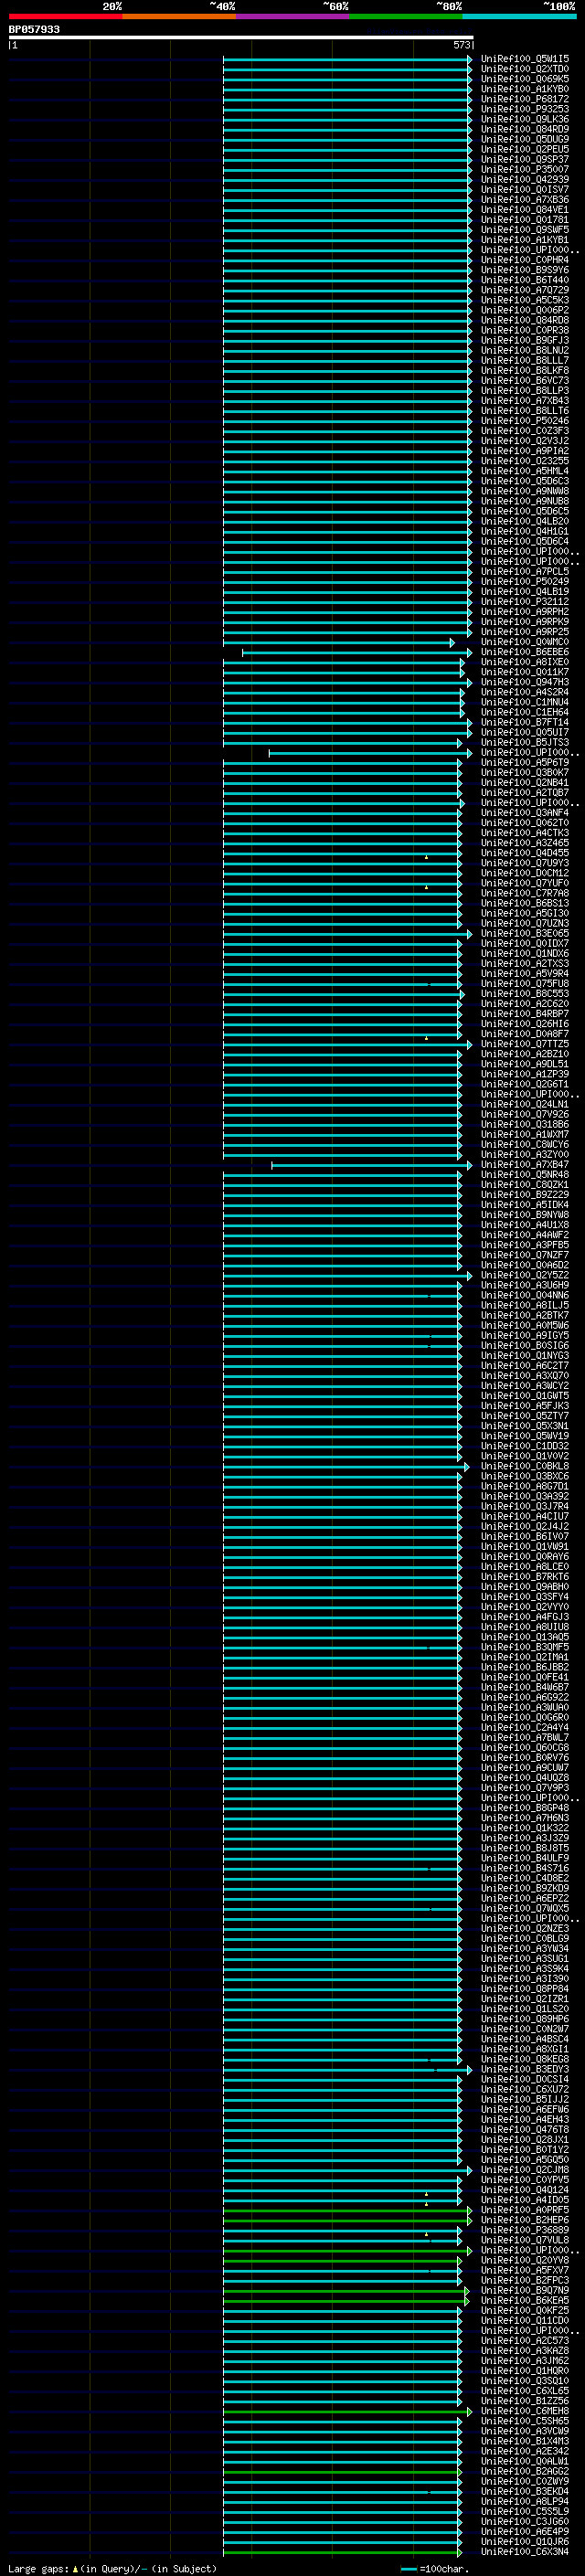Select hit UniRef100_B8LLT6

[x=525, y=410]
